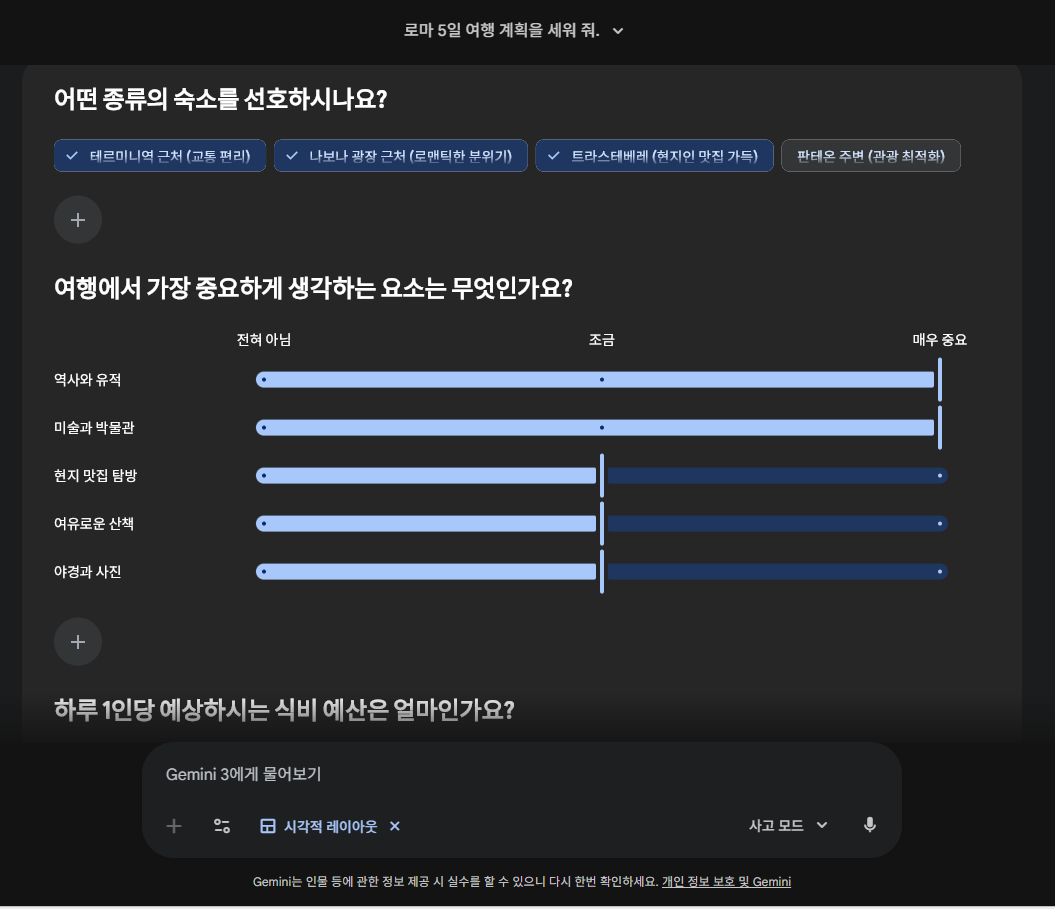Deselect the 트라스테베레 option
This screenshot has height=909, width=1055.
pos(654,155)
